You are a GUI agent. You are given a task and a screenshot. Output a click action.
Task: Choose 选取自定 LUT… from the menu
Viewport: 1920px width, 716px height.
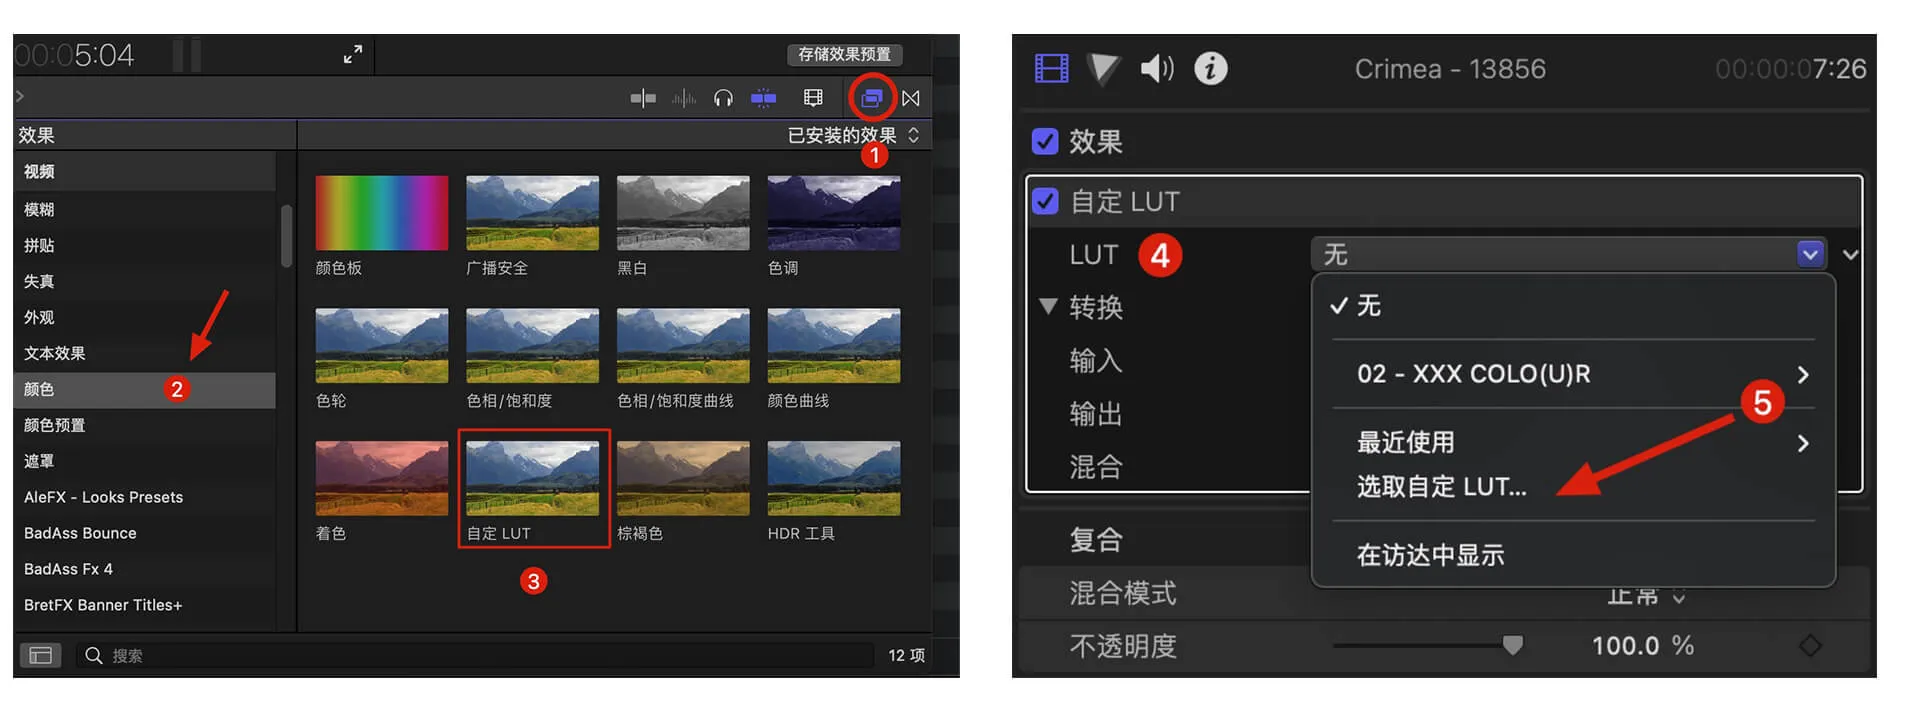coord(1441,487)
